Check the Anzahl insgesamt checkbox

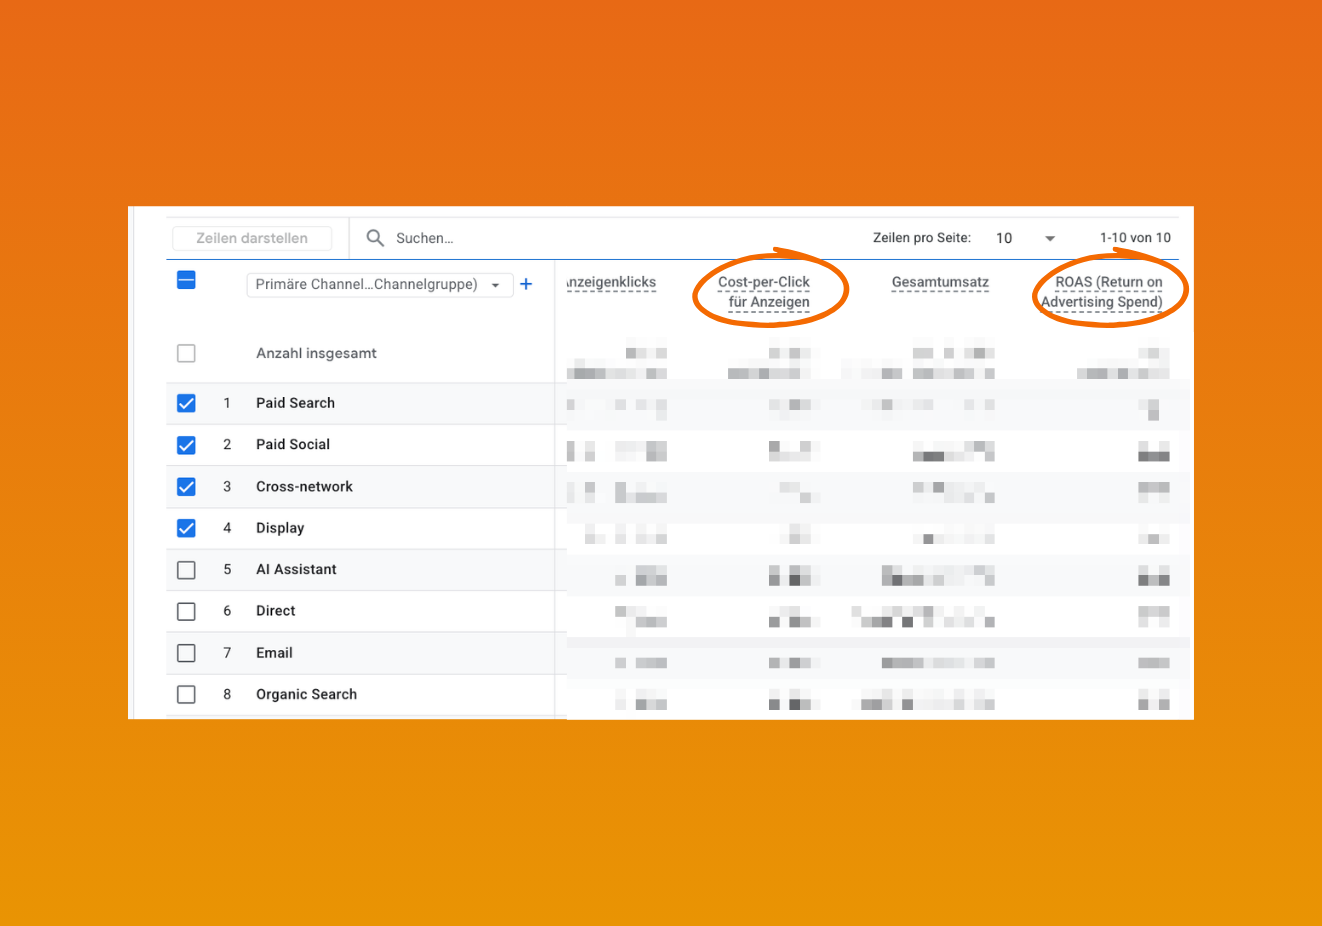click(186, 353)
